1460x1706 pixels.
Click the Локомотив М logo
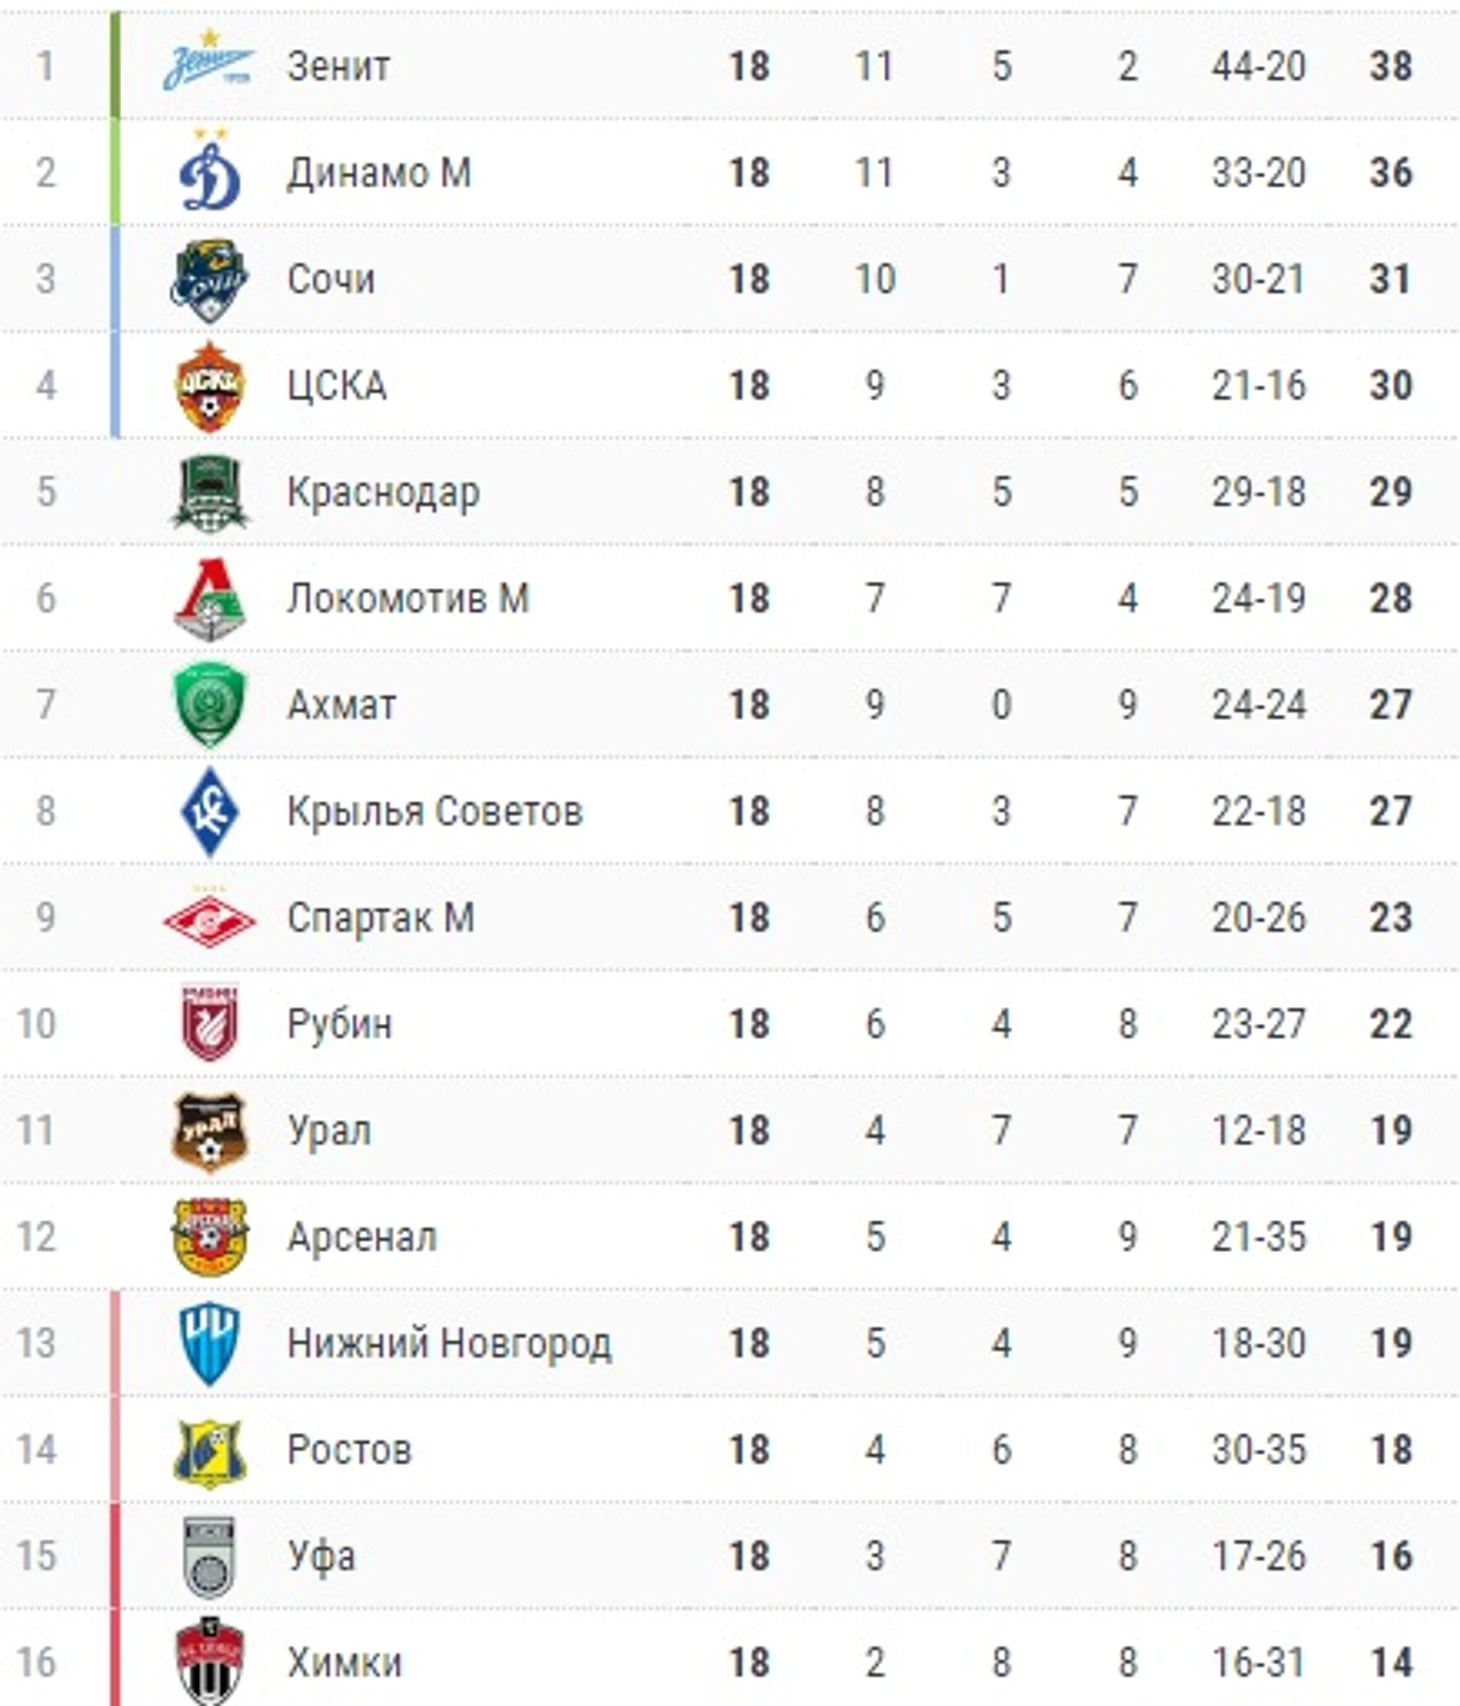click(209, 598)
